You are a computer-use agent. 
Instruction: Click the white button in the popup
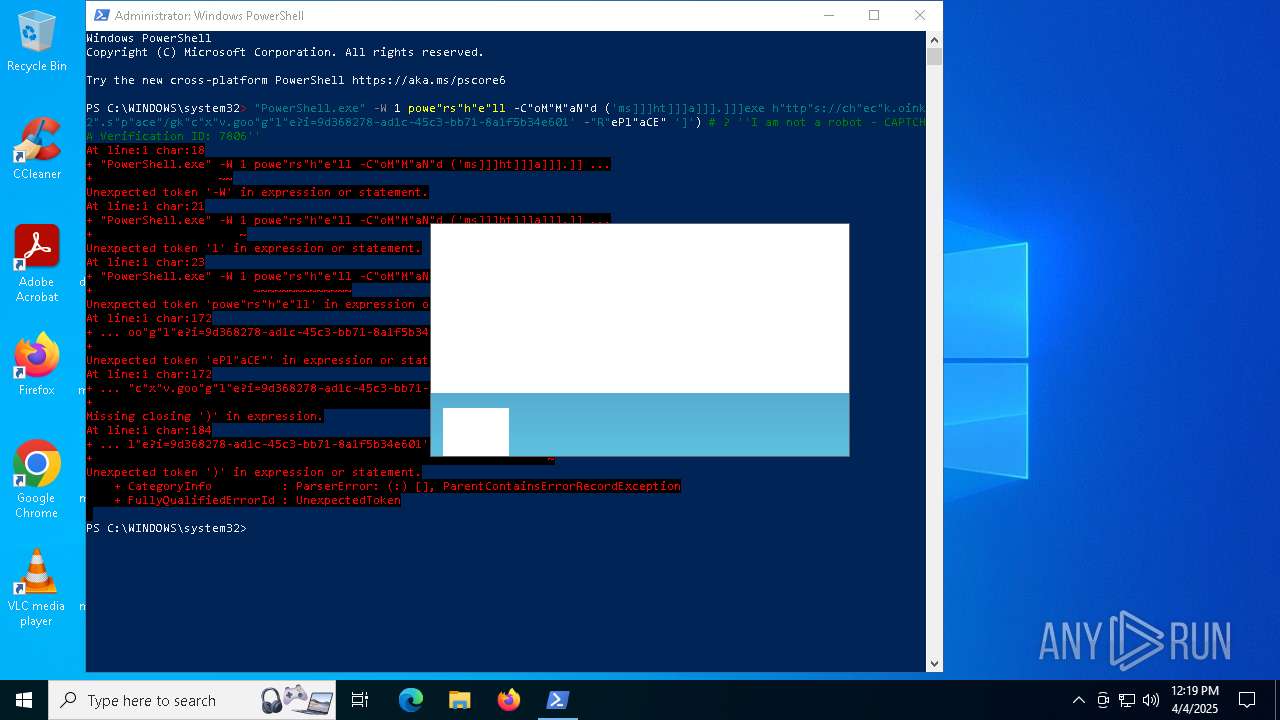476,432
